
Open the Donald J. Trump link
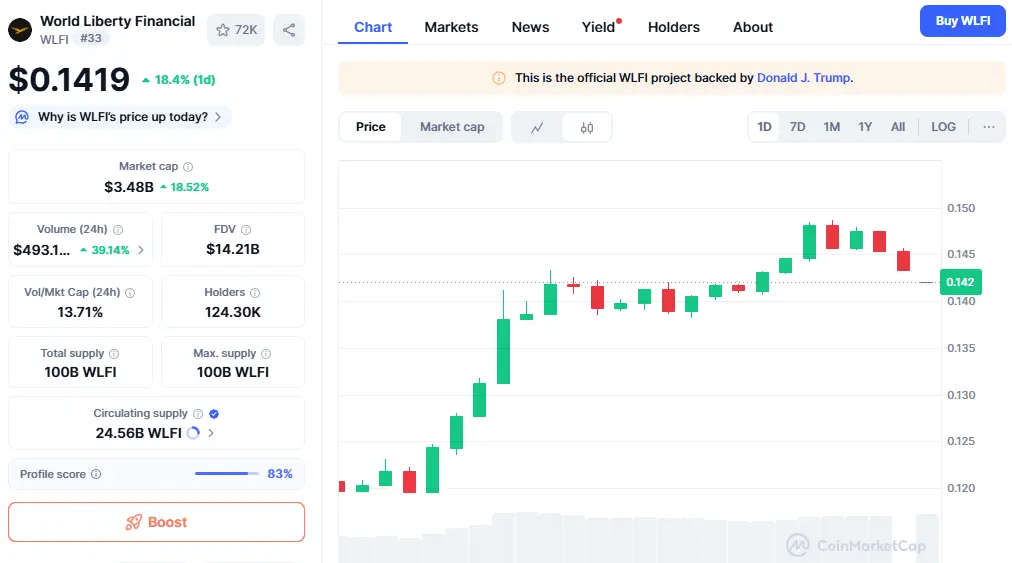803,78
